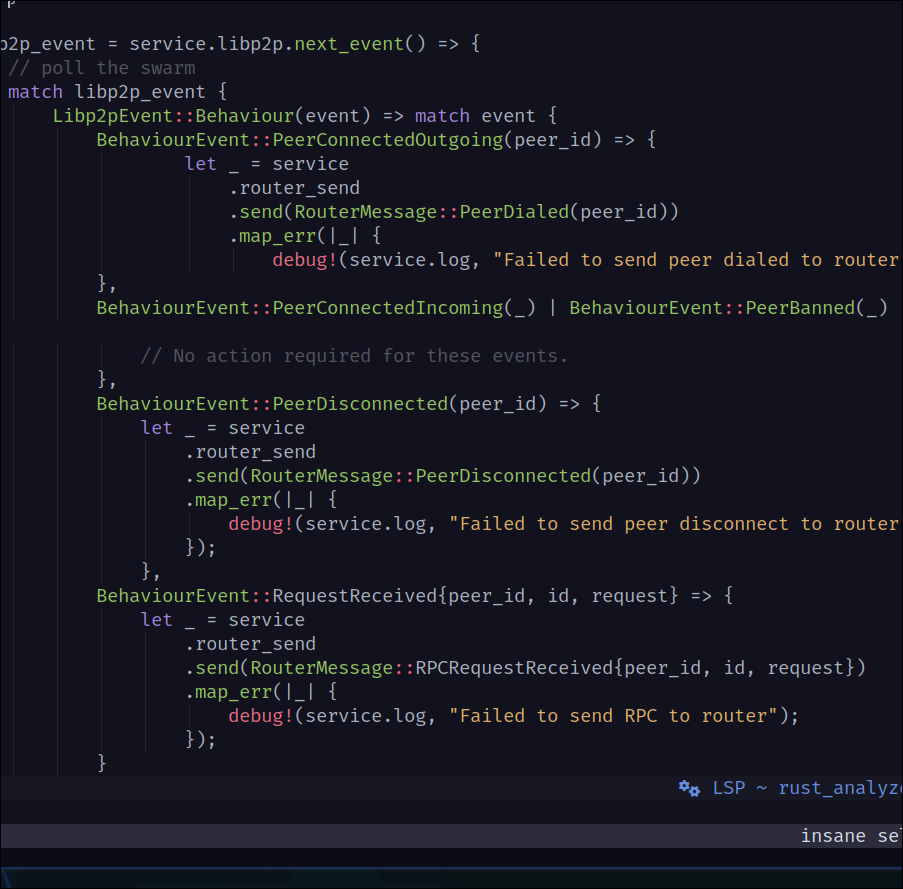Click "BehaviourEvent::PeerConnectedIncoming(_)" pattern
Screen dimensions: 903x889
click(316, 308)
